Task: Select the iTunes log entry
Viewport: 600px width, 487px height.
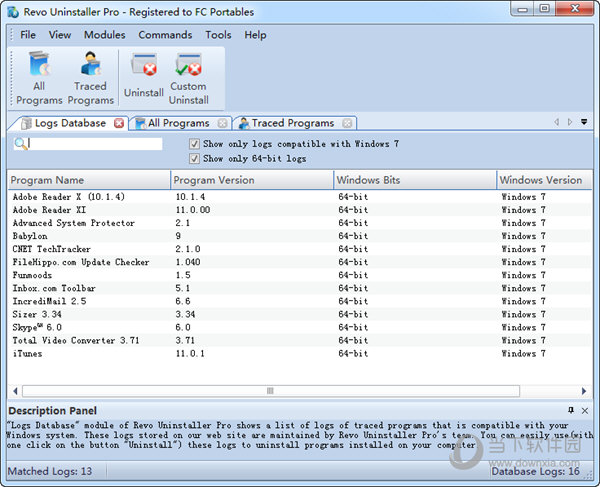Action: tap(300, 353)
